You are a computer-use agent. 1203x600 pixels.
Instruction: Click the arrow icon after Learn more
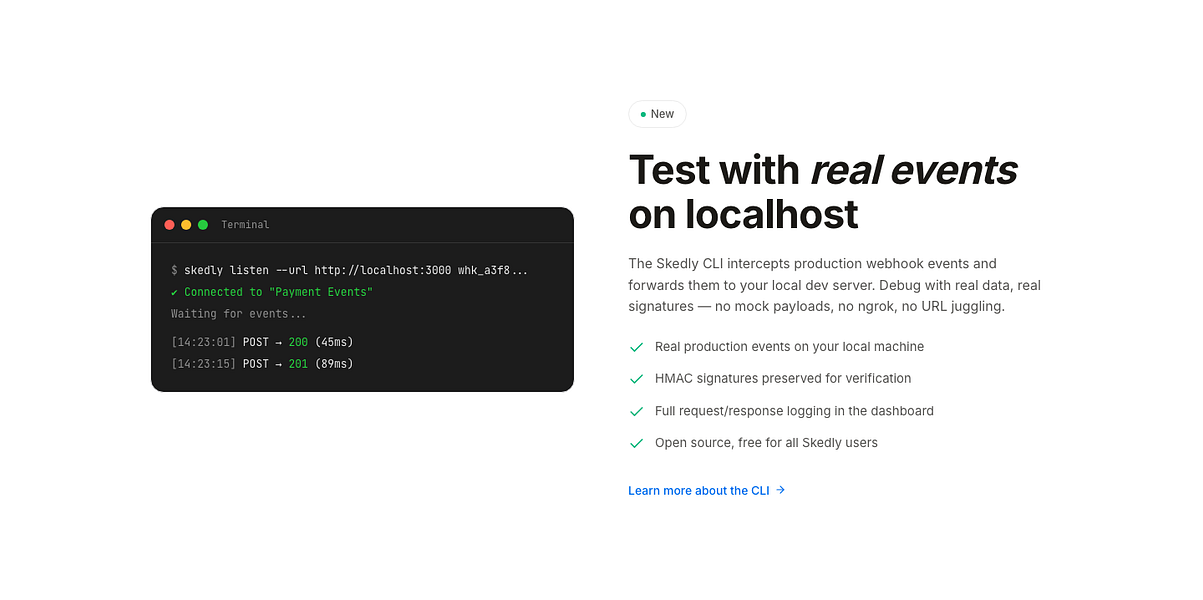tap(781, 490)
